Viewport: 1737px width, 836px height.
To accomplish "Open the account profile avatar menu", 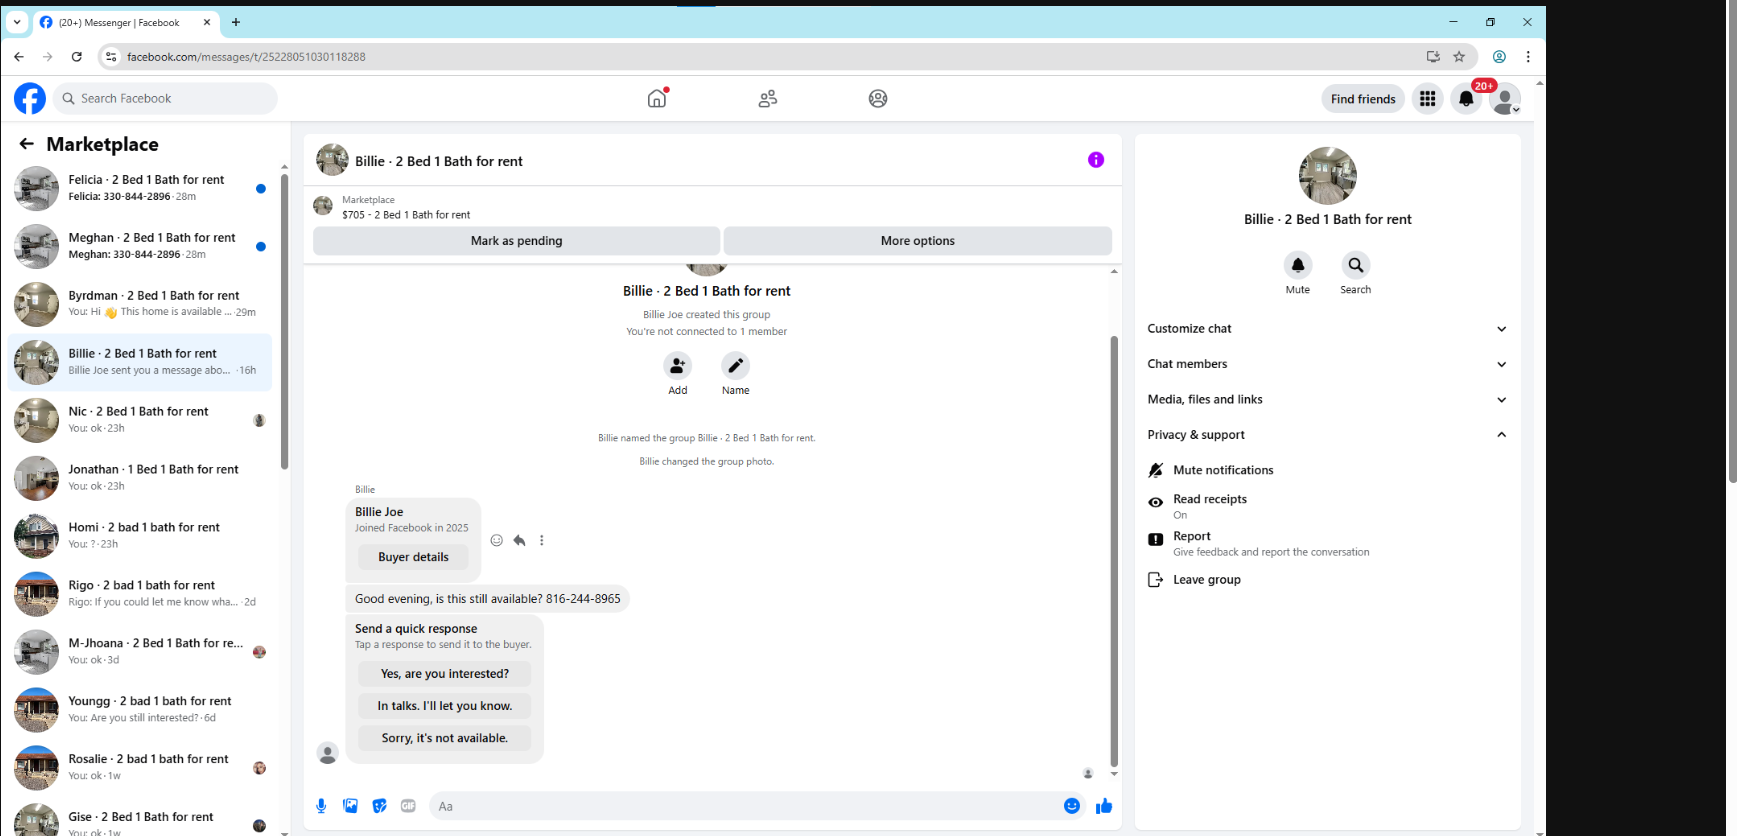I will (1505, 98).
